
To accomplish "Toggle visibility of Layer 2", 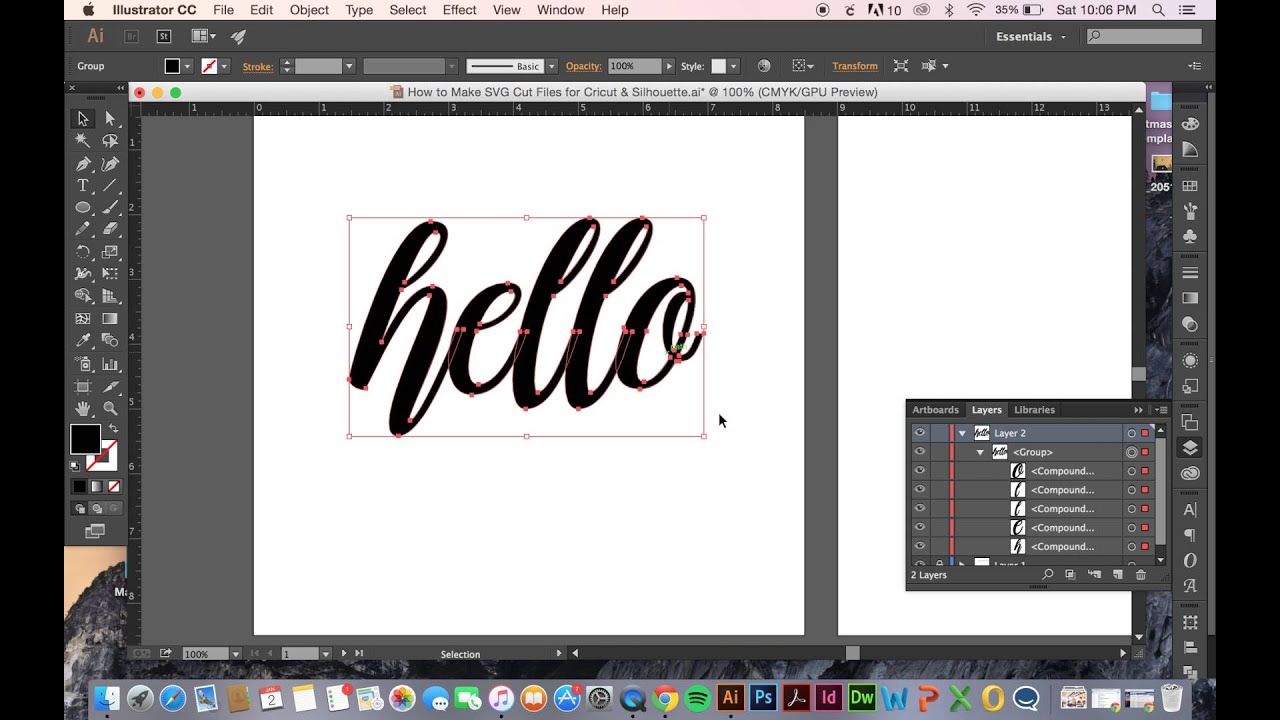I will (x=920, y=432).
